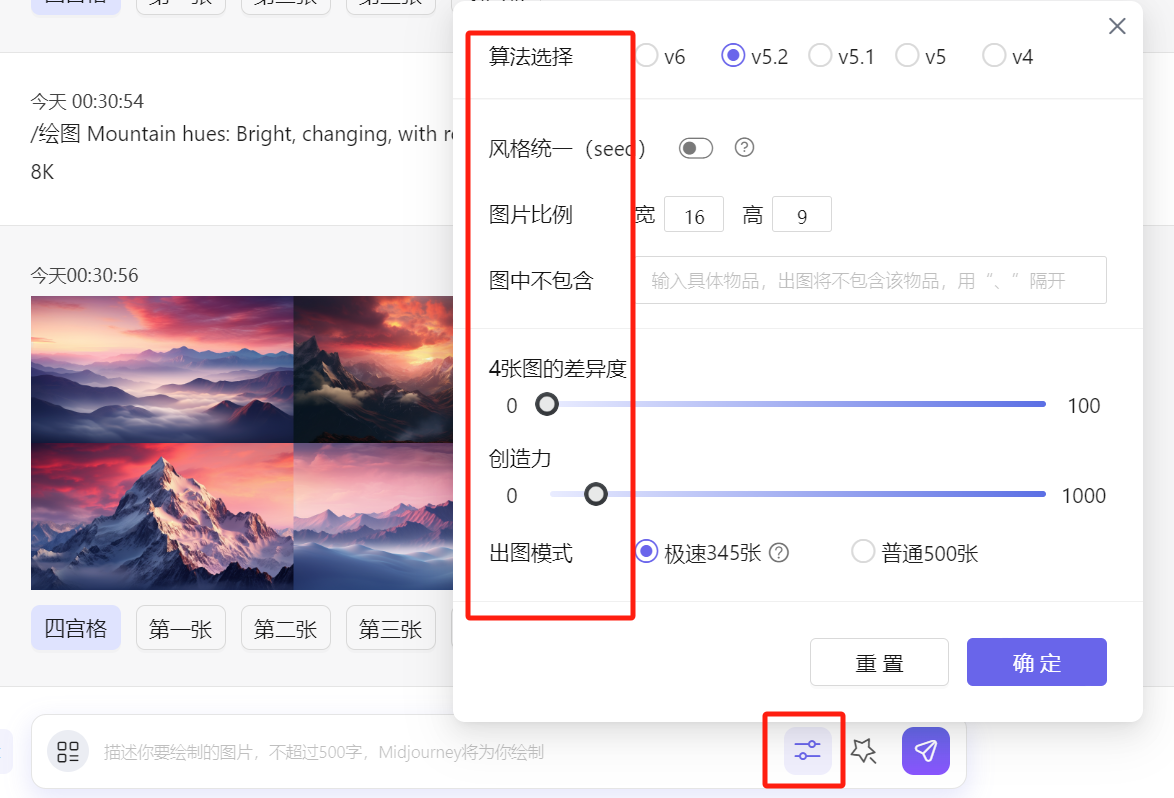Switch to the 四宫格 tab
This screenshot has height=798, width=1174.
[x=75, y=628]
